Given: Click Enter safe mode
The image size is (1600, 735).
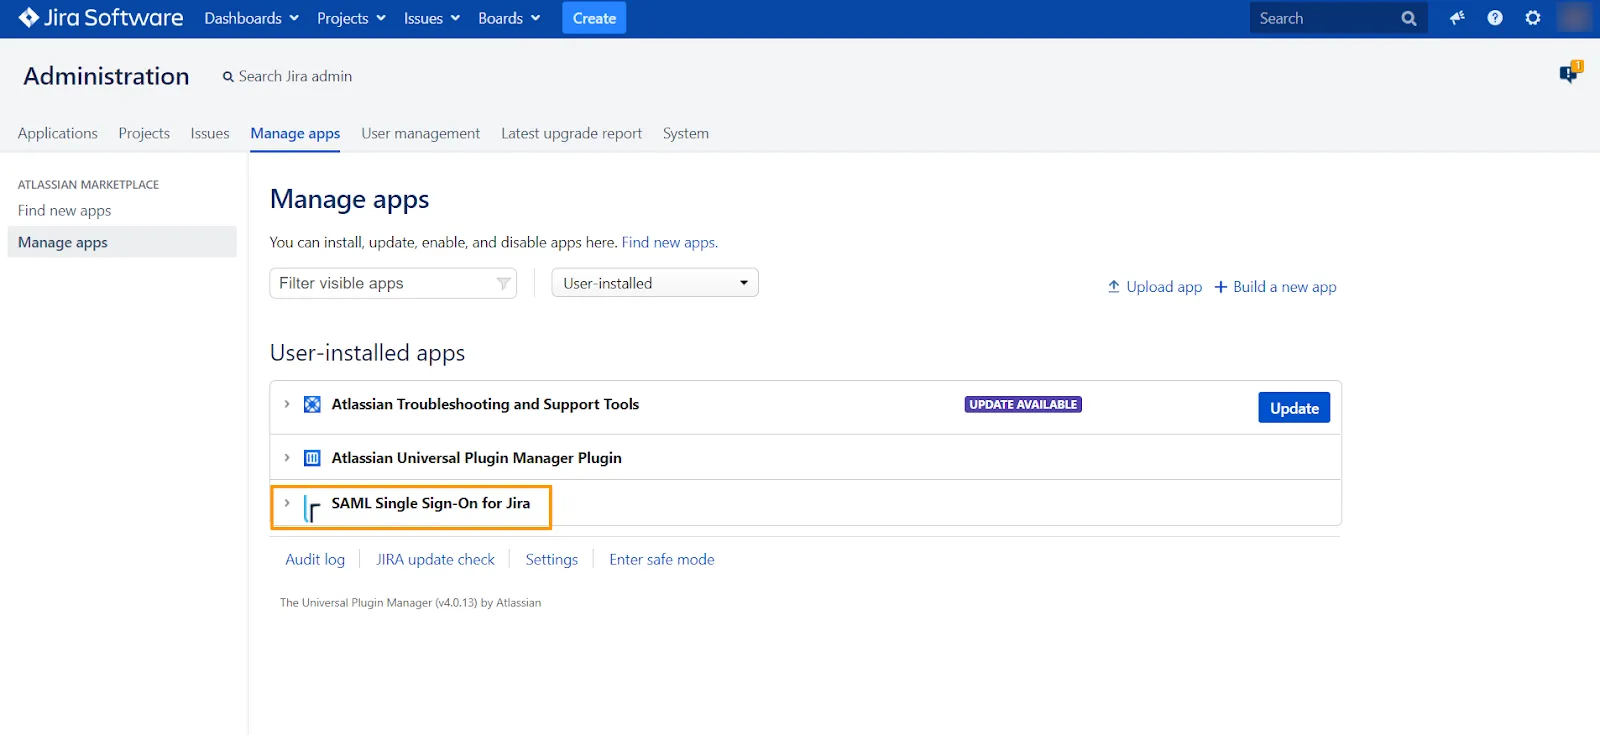Looking at the screenshot, I should (x=662, y=560).
